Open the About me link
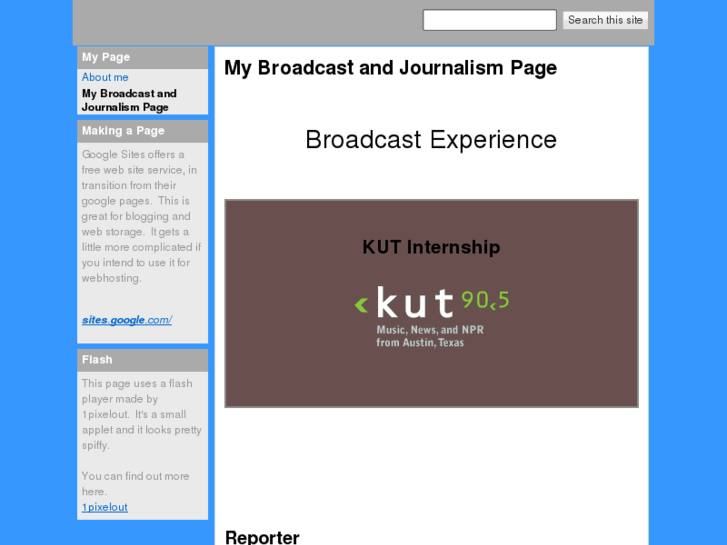Screen dimensions: 727x545 pos(105,77)
